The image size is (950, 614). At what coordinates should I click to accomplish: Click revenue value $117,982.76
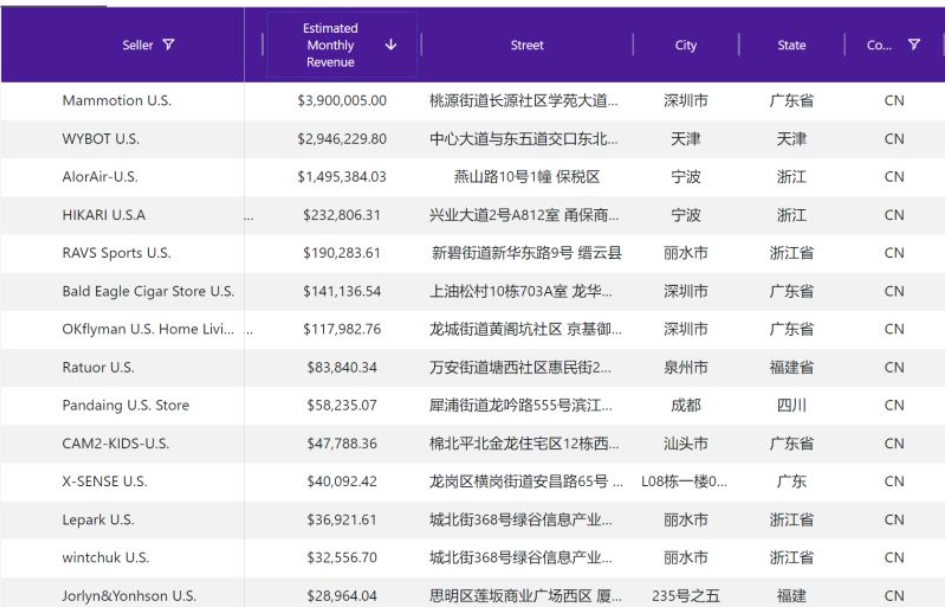click(342, 329)
